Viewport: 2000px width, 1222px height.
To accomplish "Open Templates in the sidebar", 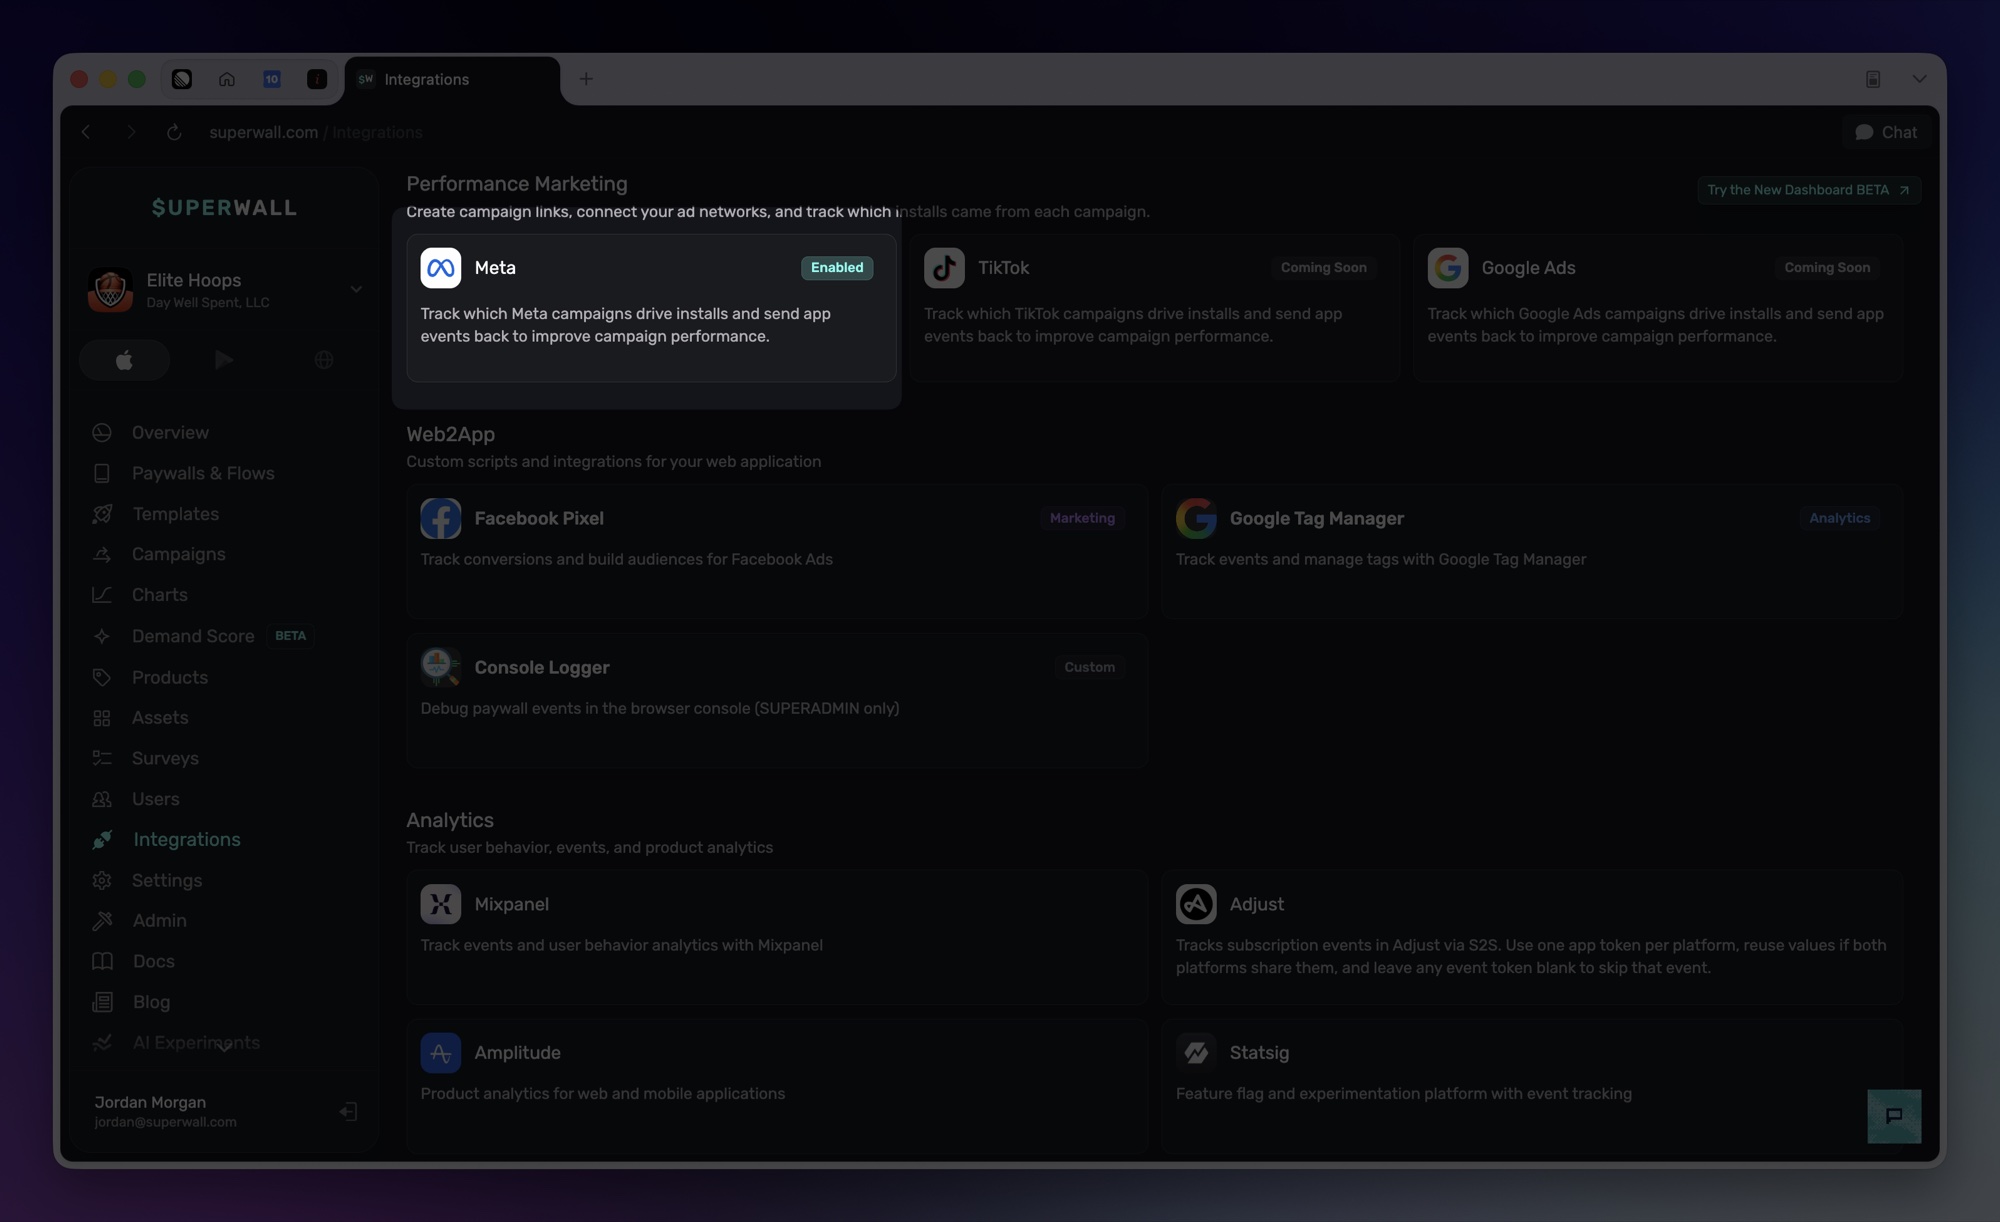I will [175, 514].
